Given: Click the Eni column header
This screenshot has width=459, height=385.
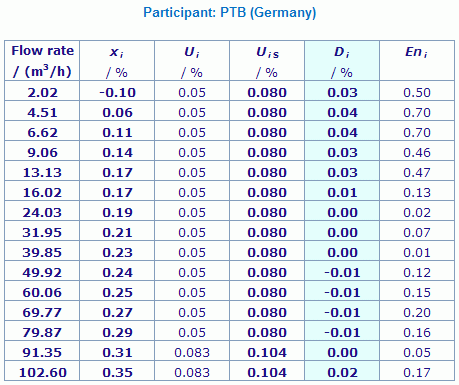Looking at the screenshot, I should coord(417,61).
